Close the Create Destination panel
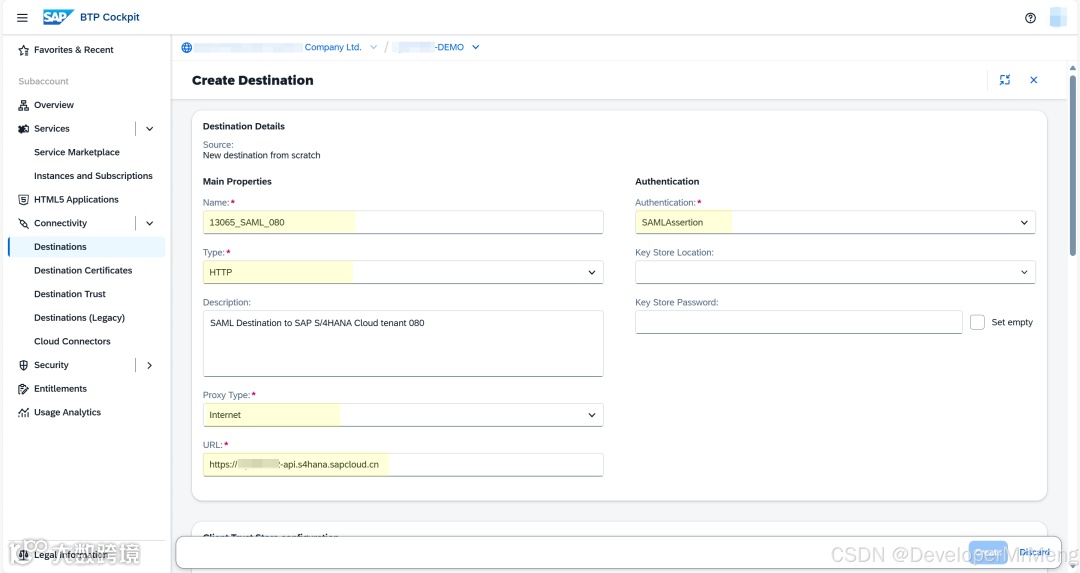 pos(1034,80)
